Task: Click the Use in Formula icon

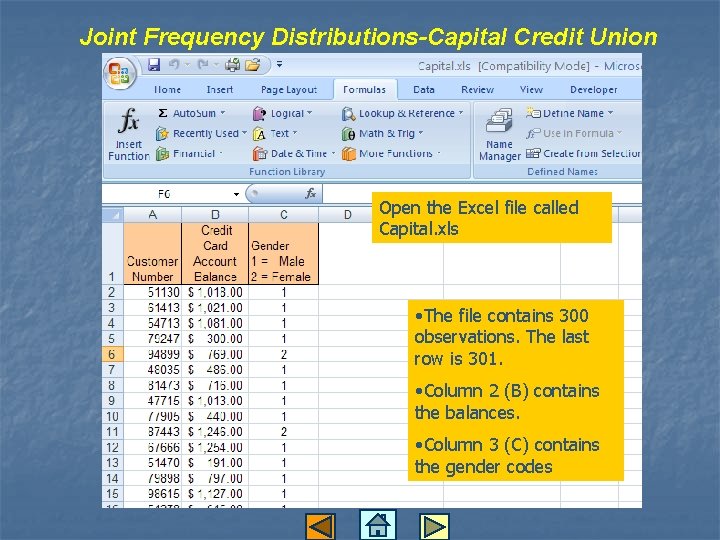Action: coord(533,133)
